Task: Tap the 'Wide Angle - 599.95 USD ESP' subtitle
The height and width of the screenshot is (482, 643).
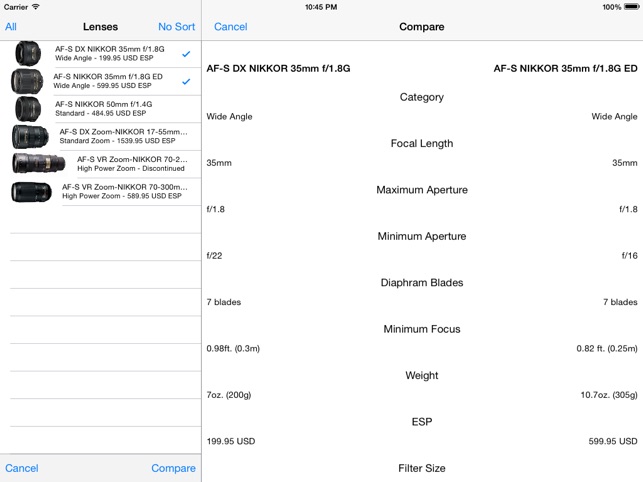Action: tap(103, 86)
